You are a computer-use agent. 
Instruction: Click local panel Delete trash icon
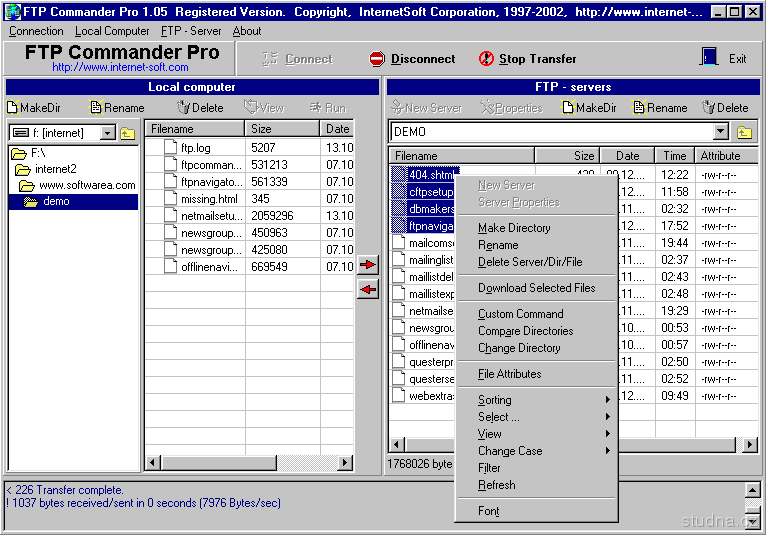point(183,107)
